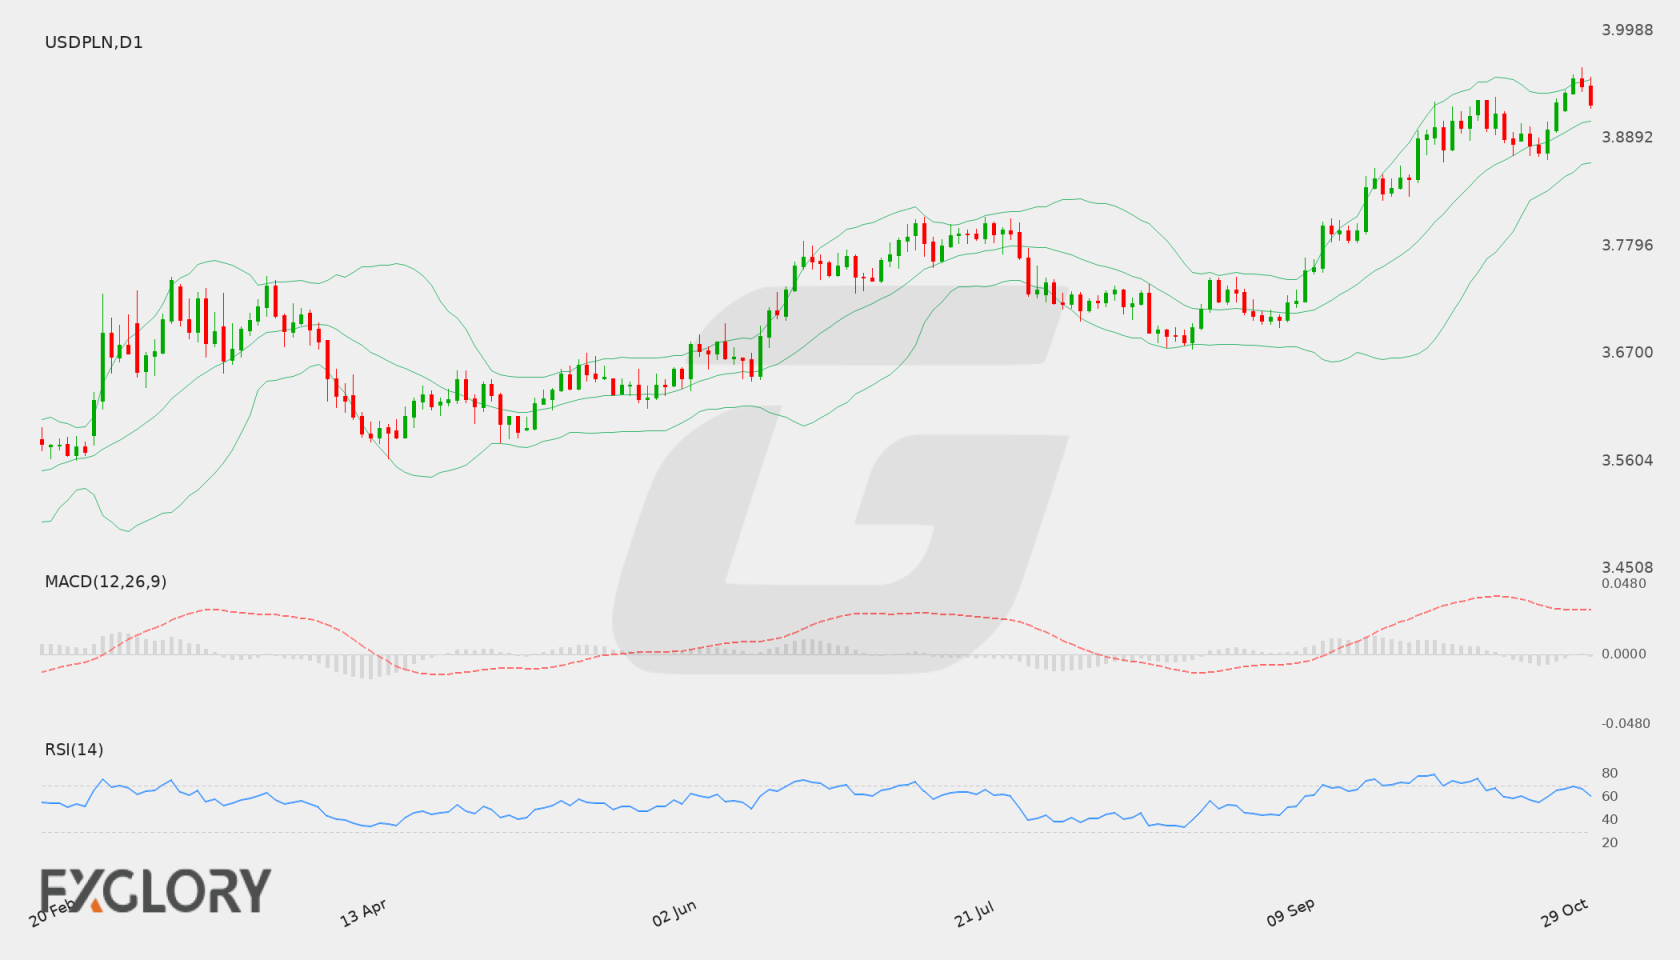The height and width of the screenshot is (960, 1680).
Task: Click the 09 Sep date label
Action: click(1290, 913)
